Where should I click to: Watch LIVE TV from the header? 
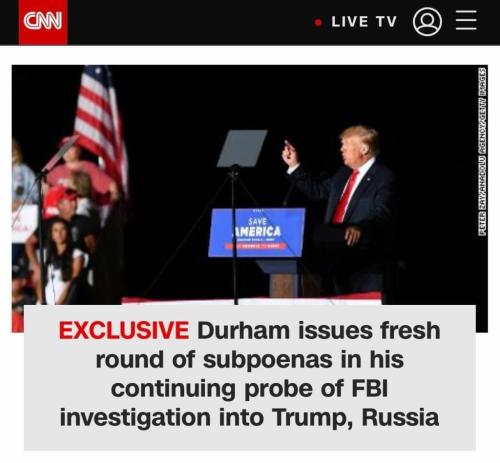point(364,22)
